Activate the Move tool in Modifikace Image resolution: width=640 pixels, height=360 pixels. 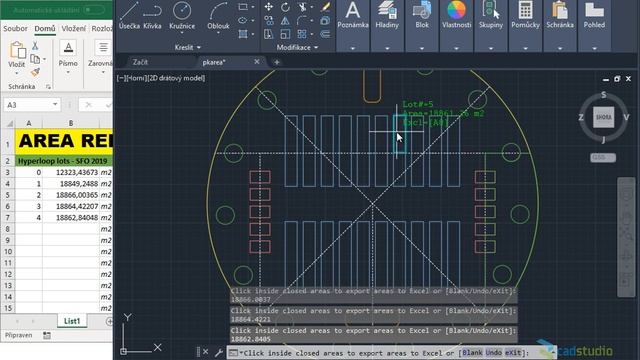pyautogui.click(x=269, y=7)
